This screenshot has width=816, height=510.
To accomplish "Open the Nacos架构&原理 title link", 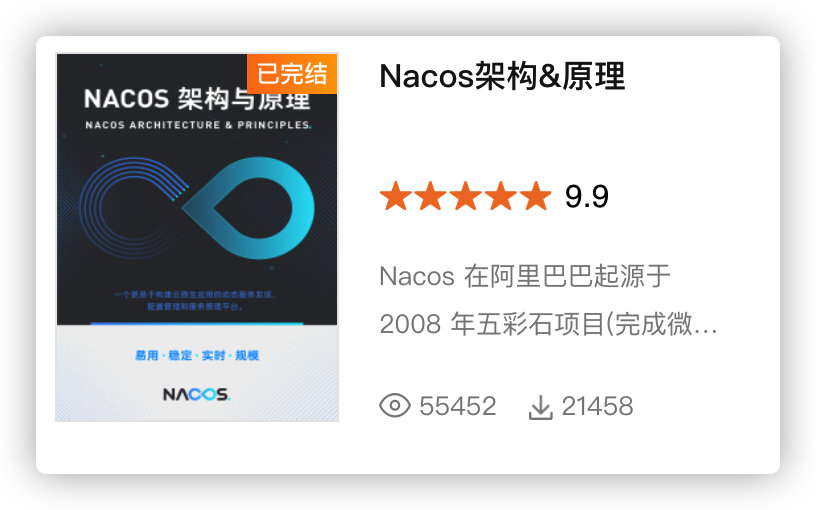I will coord(502,76).
